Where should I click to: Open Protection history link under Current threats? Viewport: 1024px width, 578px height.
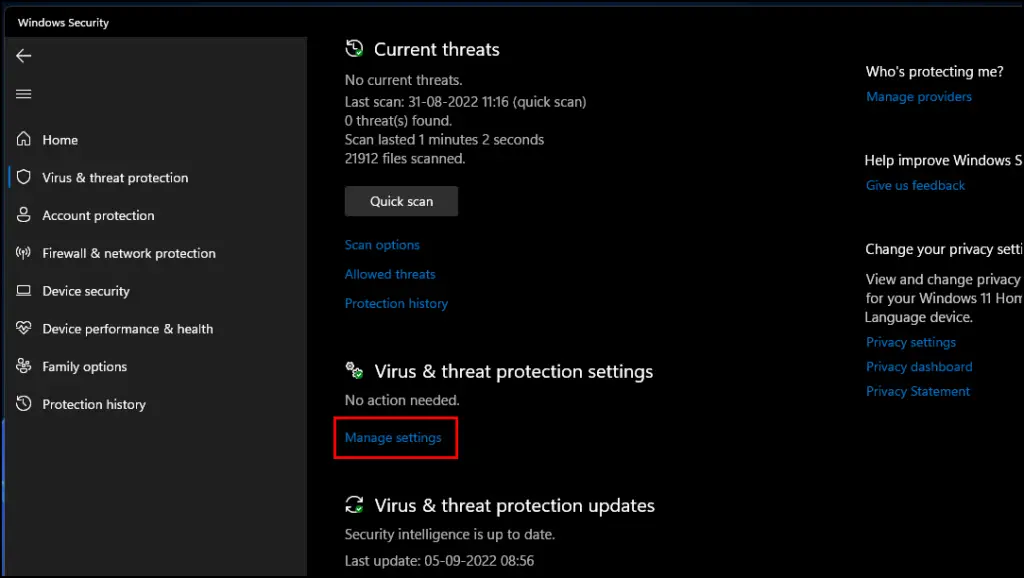[x=396, y=304]
